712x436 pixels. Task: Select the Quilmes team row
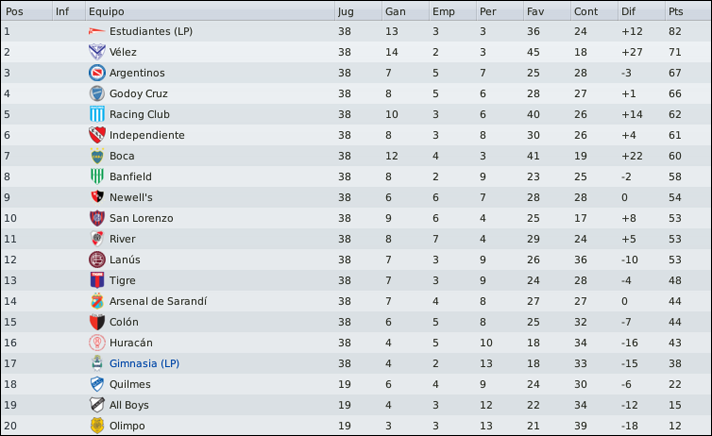(x=356, y=384)
